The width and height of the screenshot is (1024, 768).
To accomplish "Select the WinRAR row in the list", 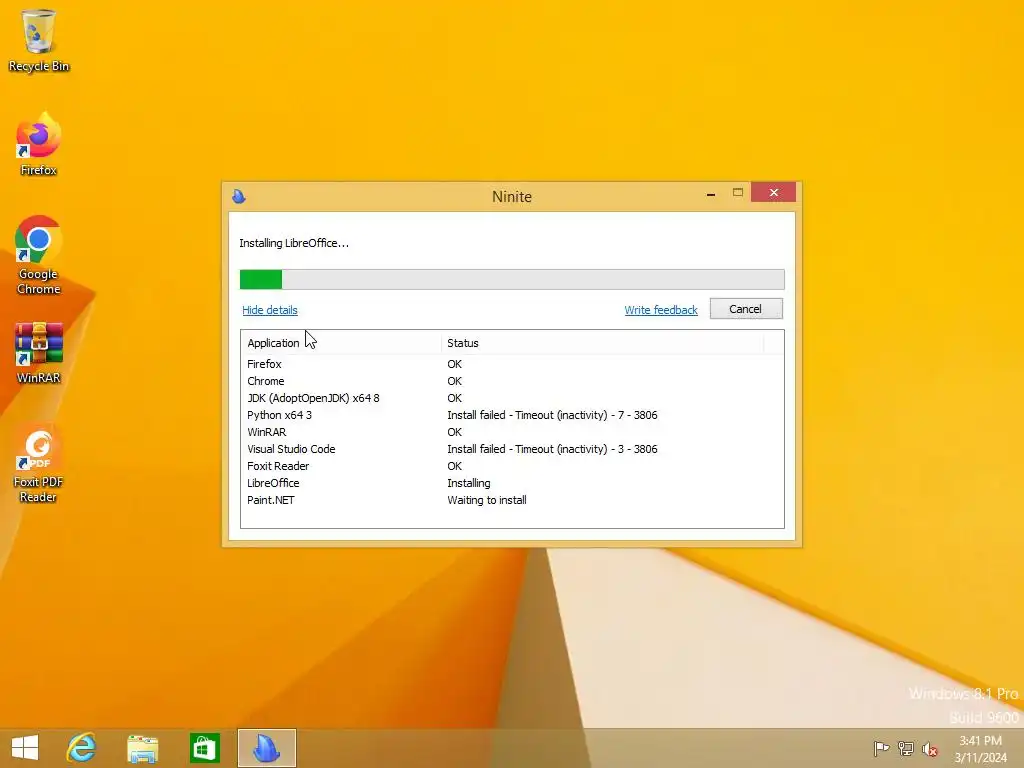I will (512, 432).
